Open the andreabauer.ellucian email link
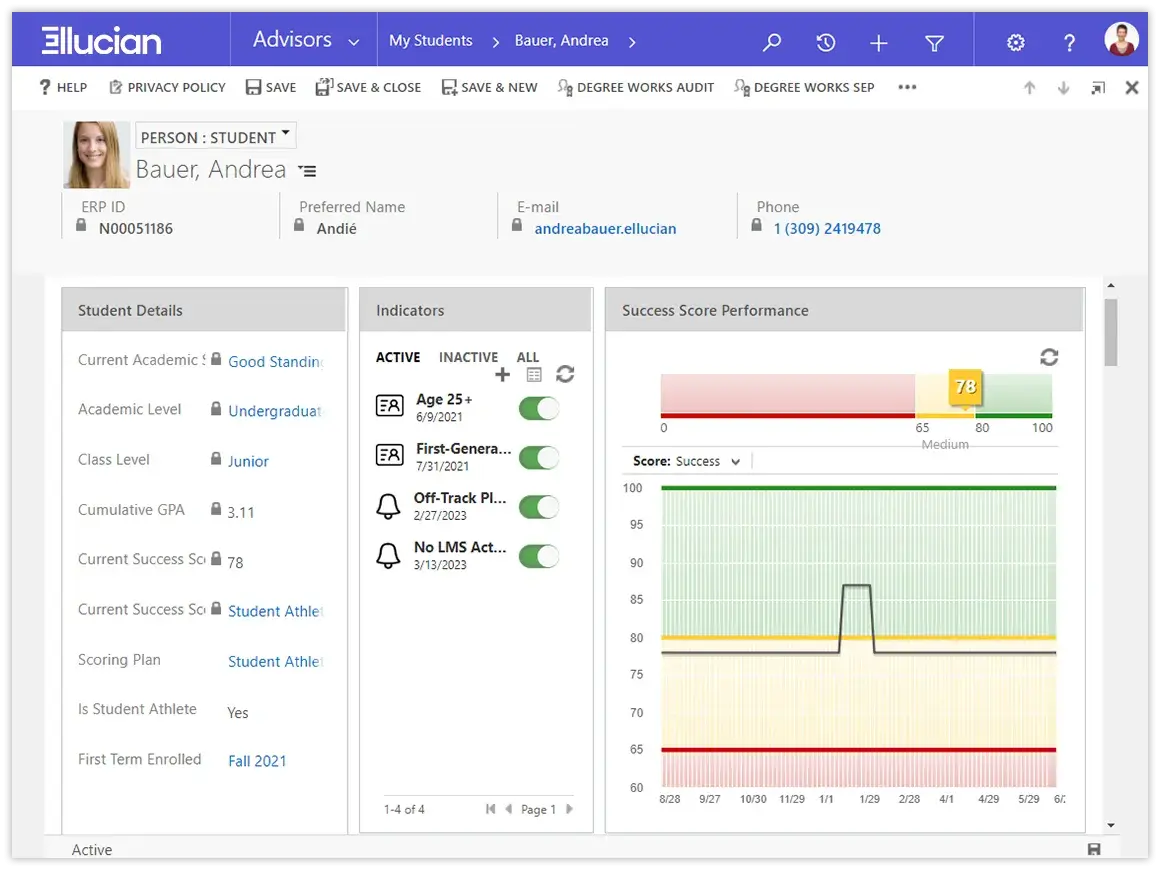The image size is (1160, 870). (x=605, y=229)
